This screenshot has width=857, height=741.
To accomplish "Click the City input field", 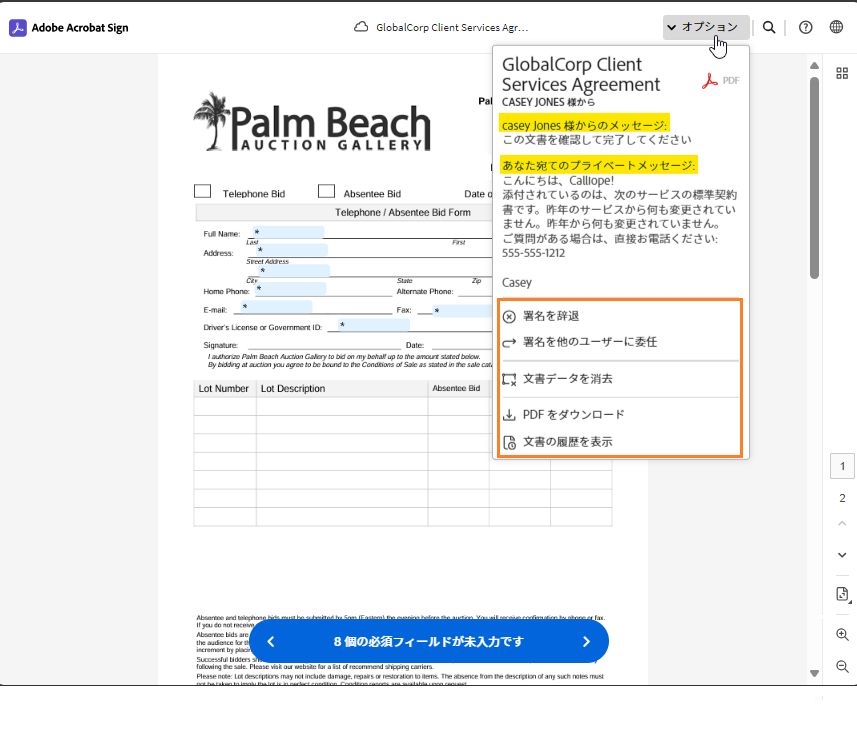I will [294, 270].
